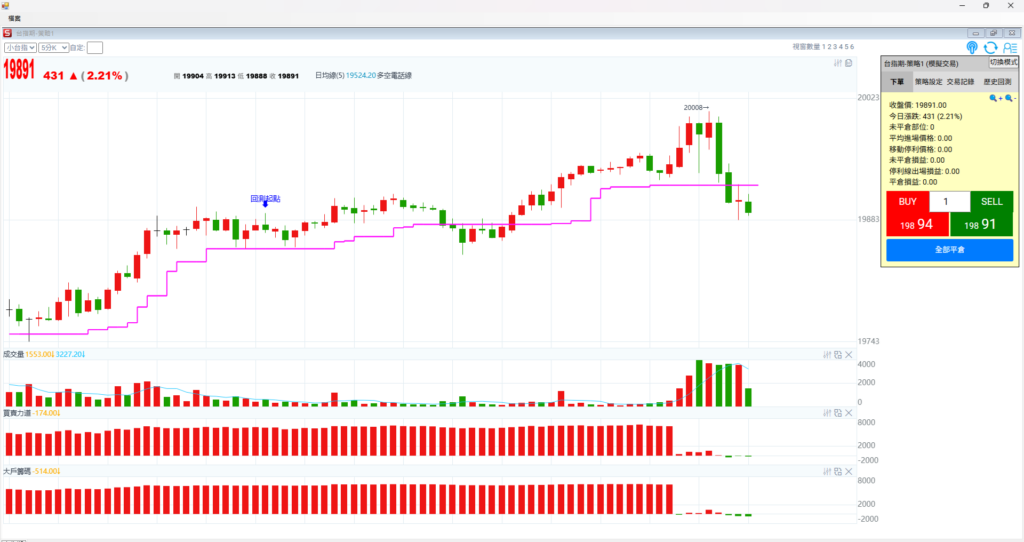Close the 買賣力道 indicator panel
Image resolution: width=1024 pixels, height=542 pixels.
point(849,412)
